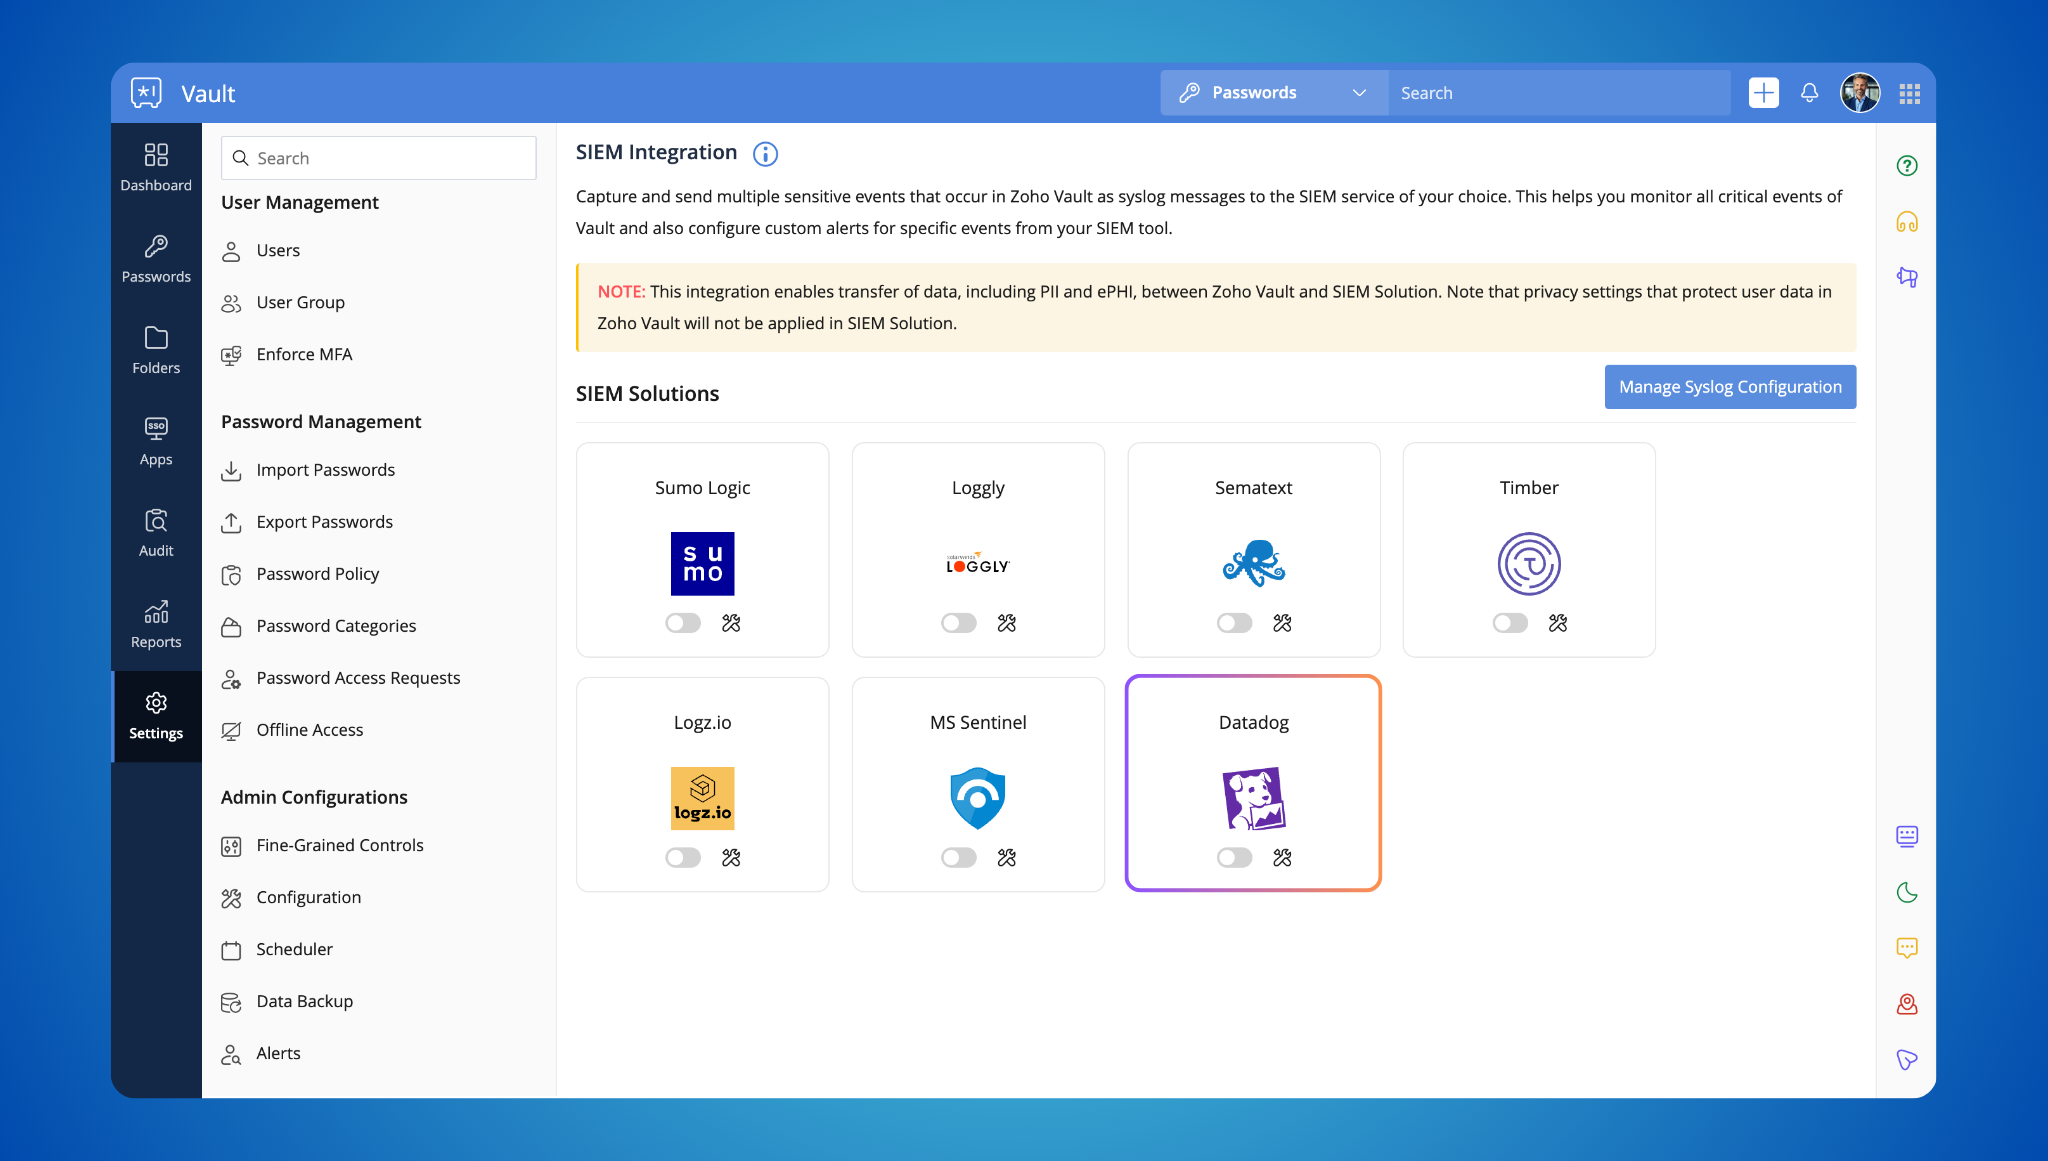Toggle the Timber integration switch

(1510, 623)
